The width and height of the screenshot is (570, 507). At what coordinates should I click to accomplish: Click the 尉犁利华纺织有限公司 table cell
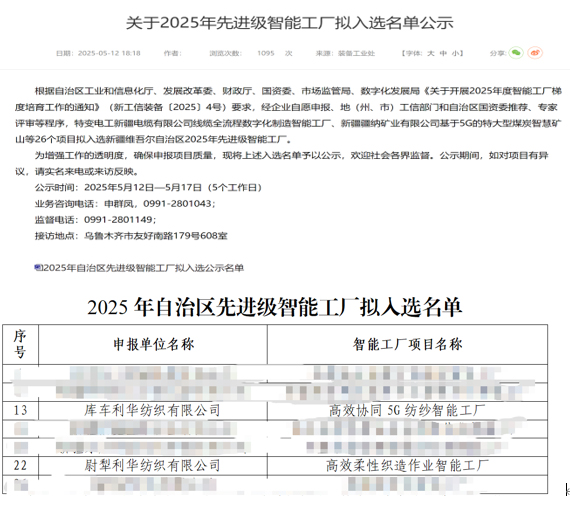tap(153, 466)
